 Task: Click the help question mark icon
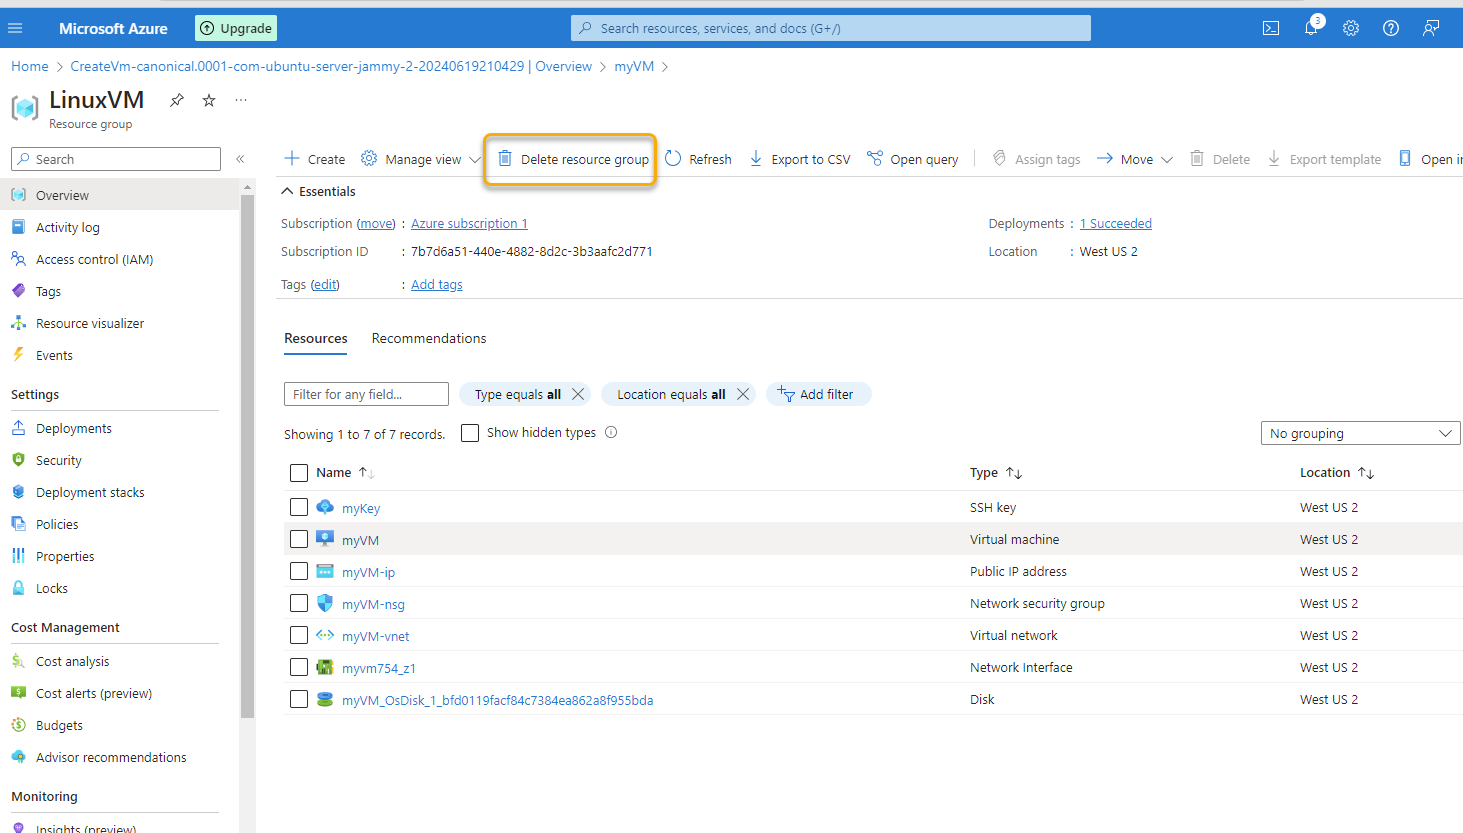point(1391,28)
